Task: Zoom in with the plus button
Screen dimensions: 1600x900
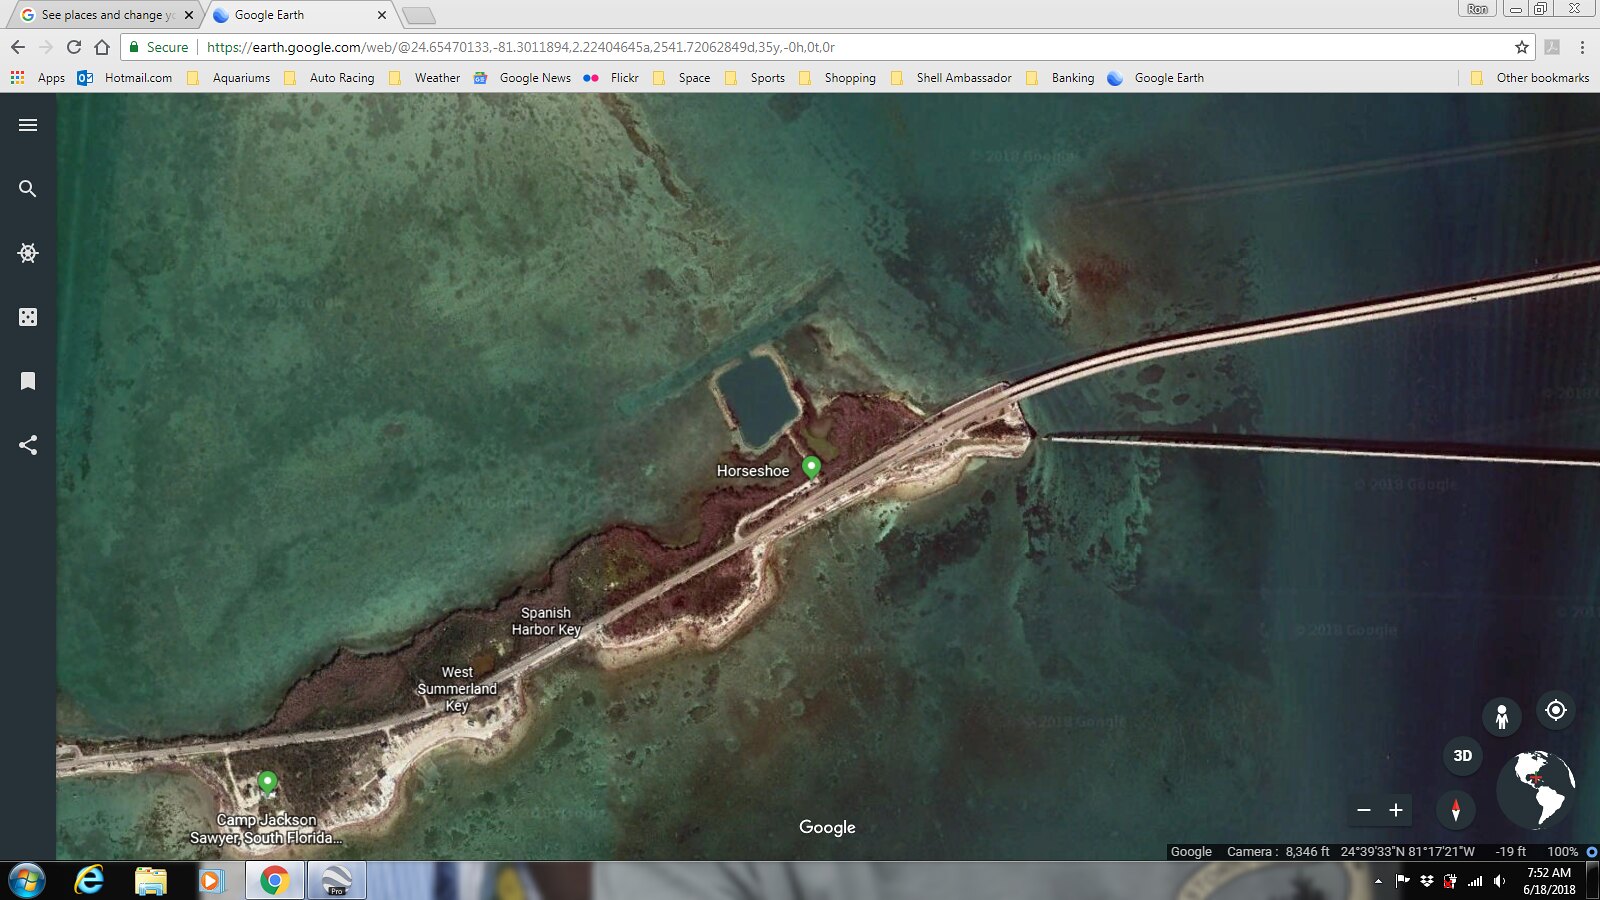Action: click(x=1396, y=810)
